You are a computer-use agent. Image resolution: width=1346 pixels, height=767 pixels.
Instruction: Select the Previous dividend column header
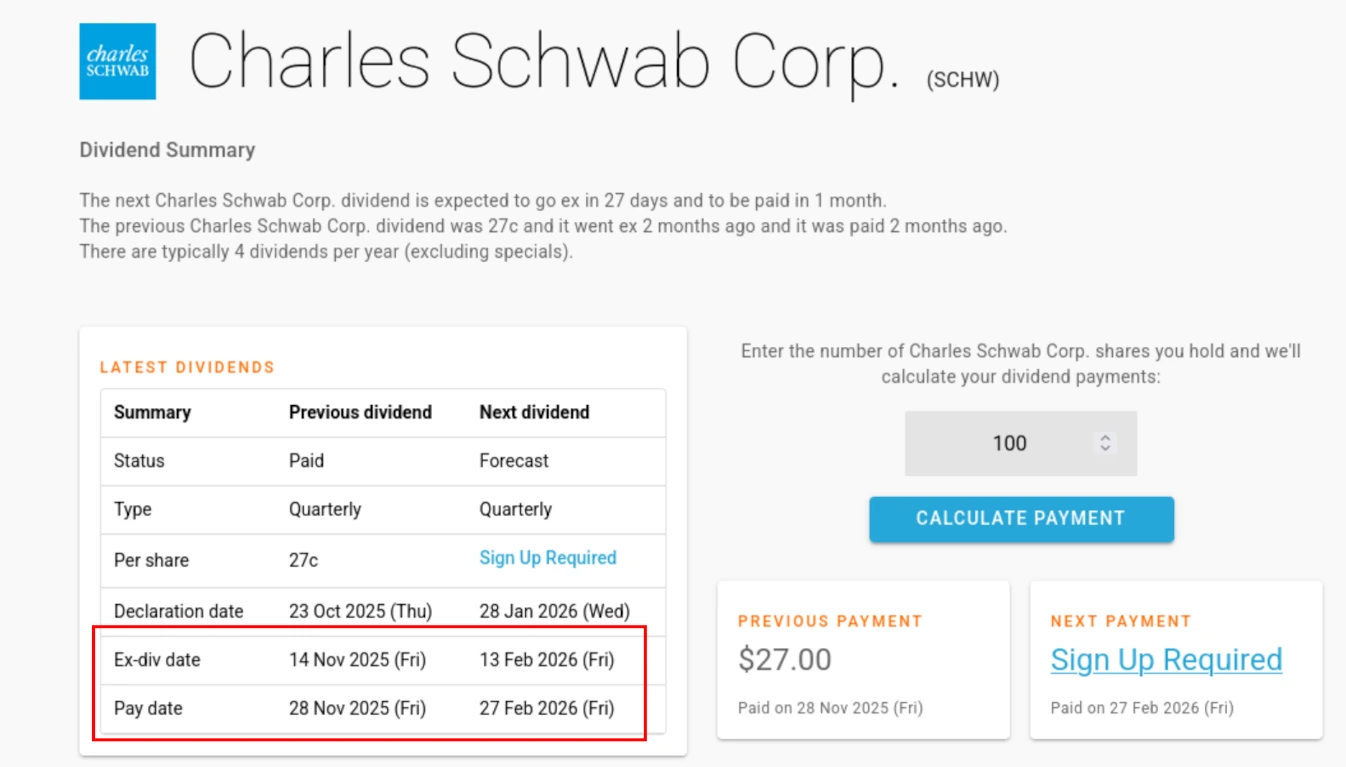pyautogui.click(x=360, y=412)
